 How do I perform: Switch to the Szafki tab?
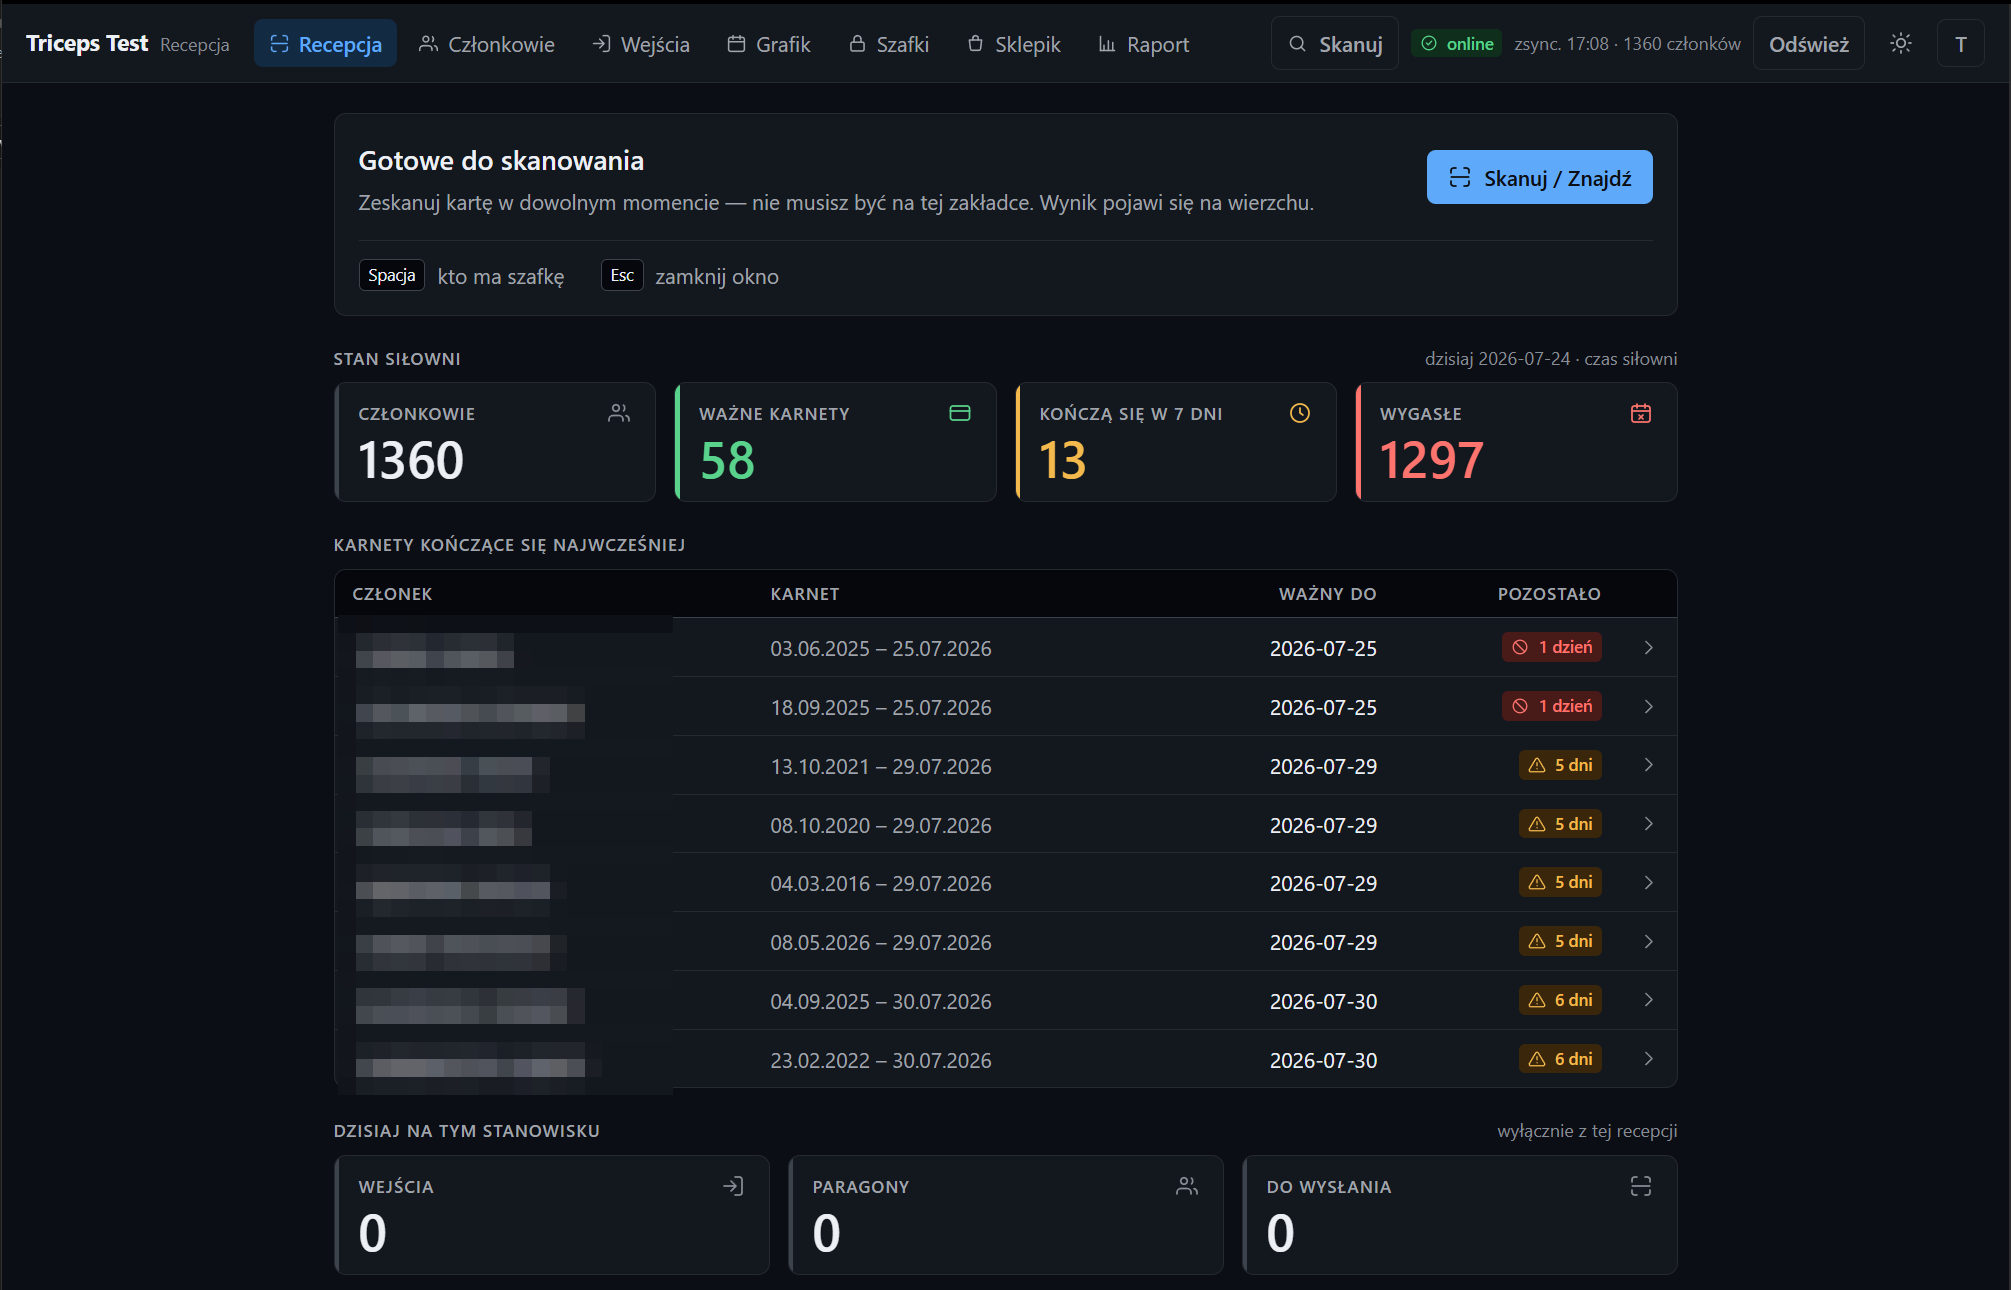pos(889,44)
